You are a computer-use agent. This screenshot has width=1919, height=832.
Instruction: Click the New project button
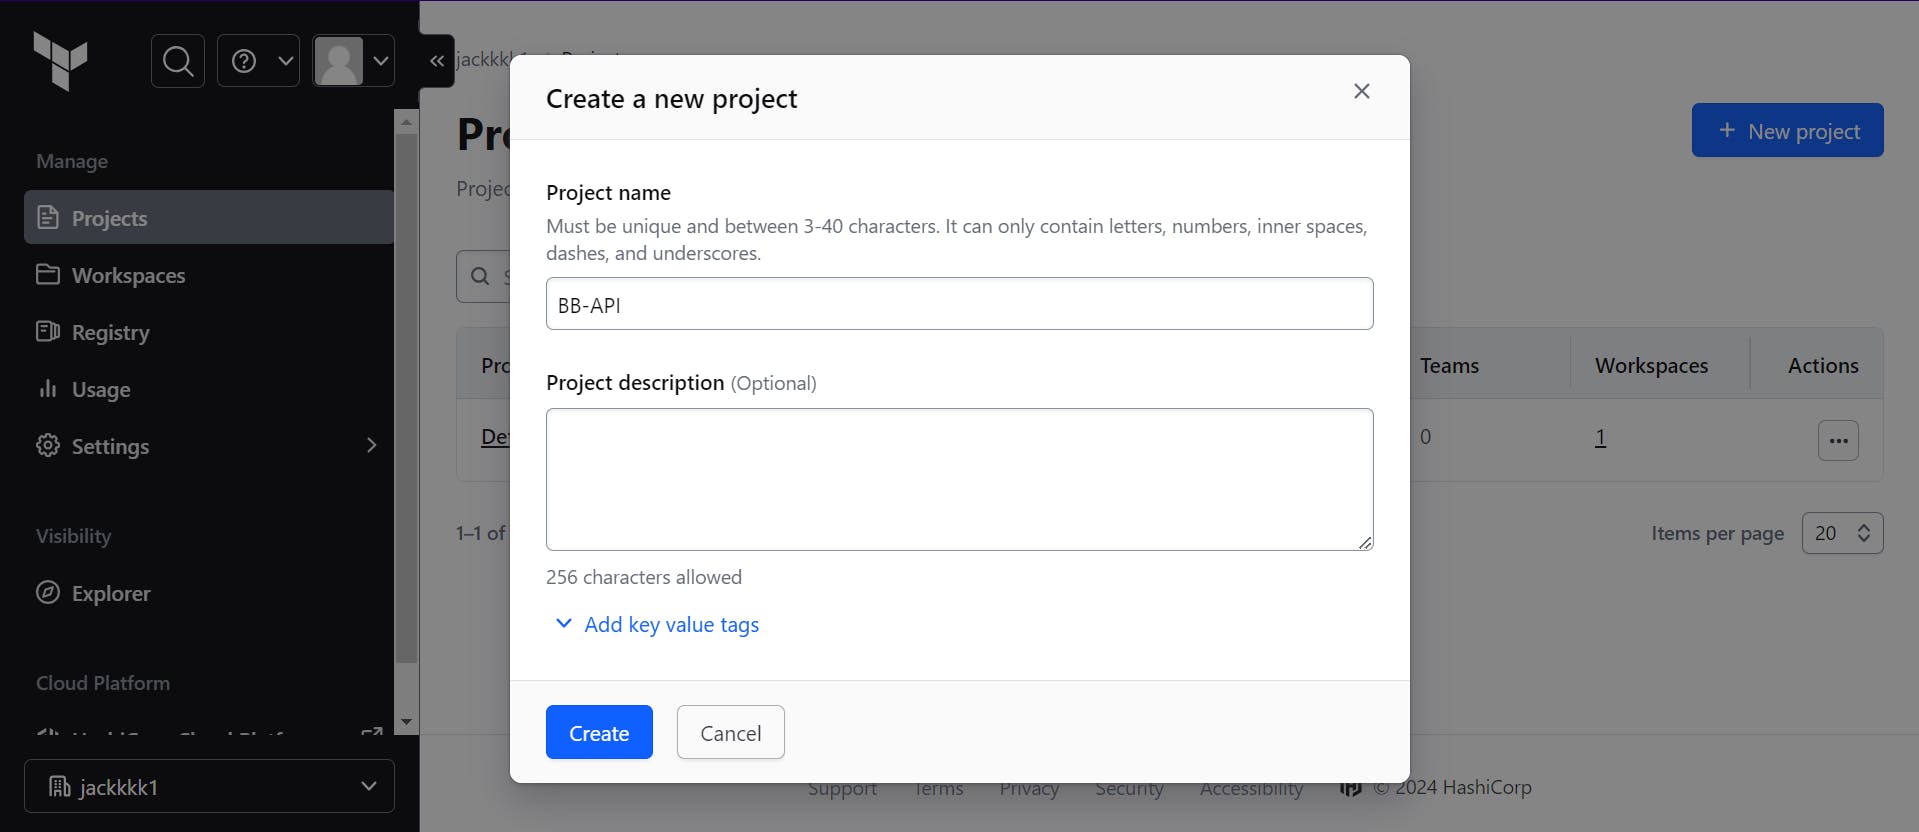pos(1787,130)
